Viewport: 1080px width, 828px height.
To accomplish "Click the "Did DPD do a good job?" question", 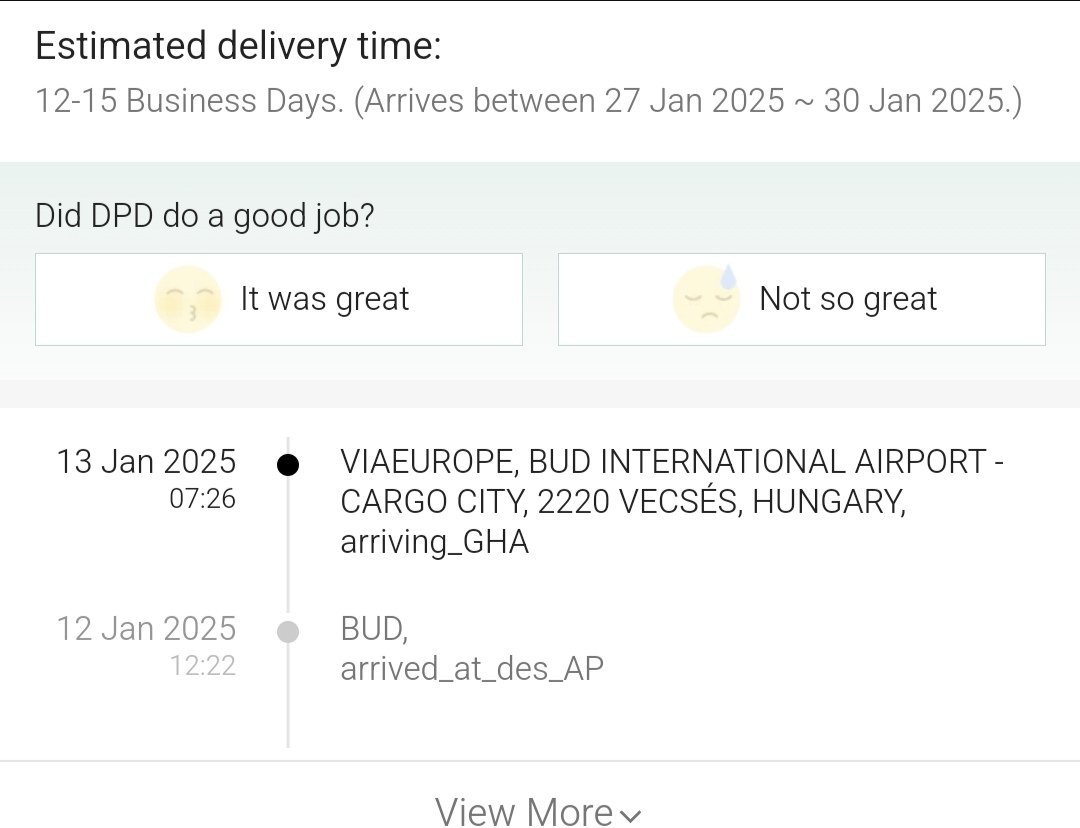I will pos(205,215).
